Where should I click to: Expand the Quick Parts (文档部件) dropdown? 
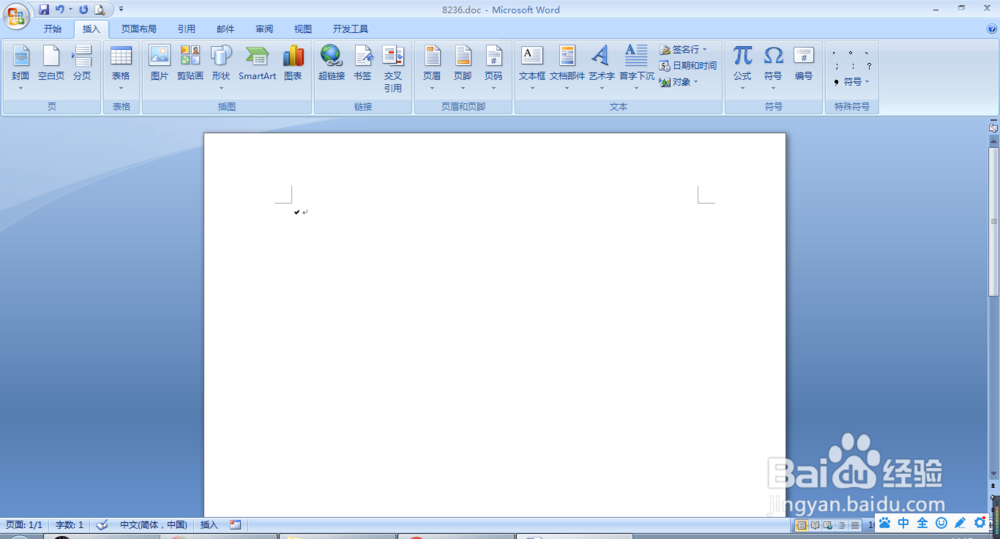point(567,88)
